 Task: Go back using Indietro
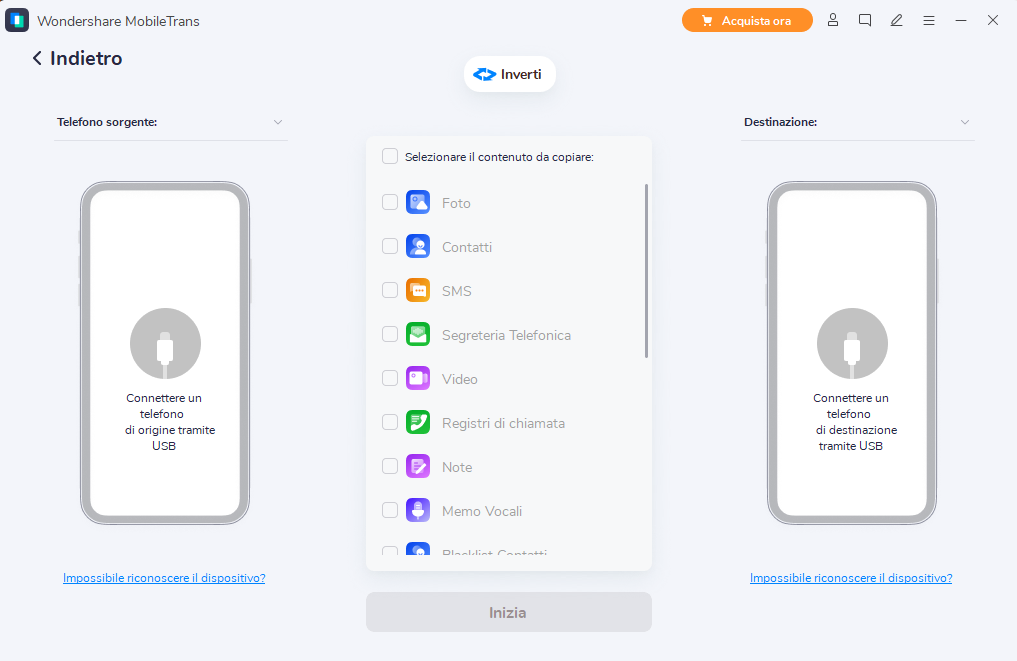pyautogui.click(x=77, y=59)
